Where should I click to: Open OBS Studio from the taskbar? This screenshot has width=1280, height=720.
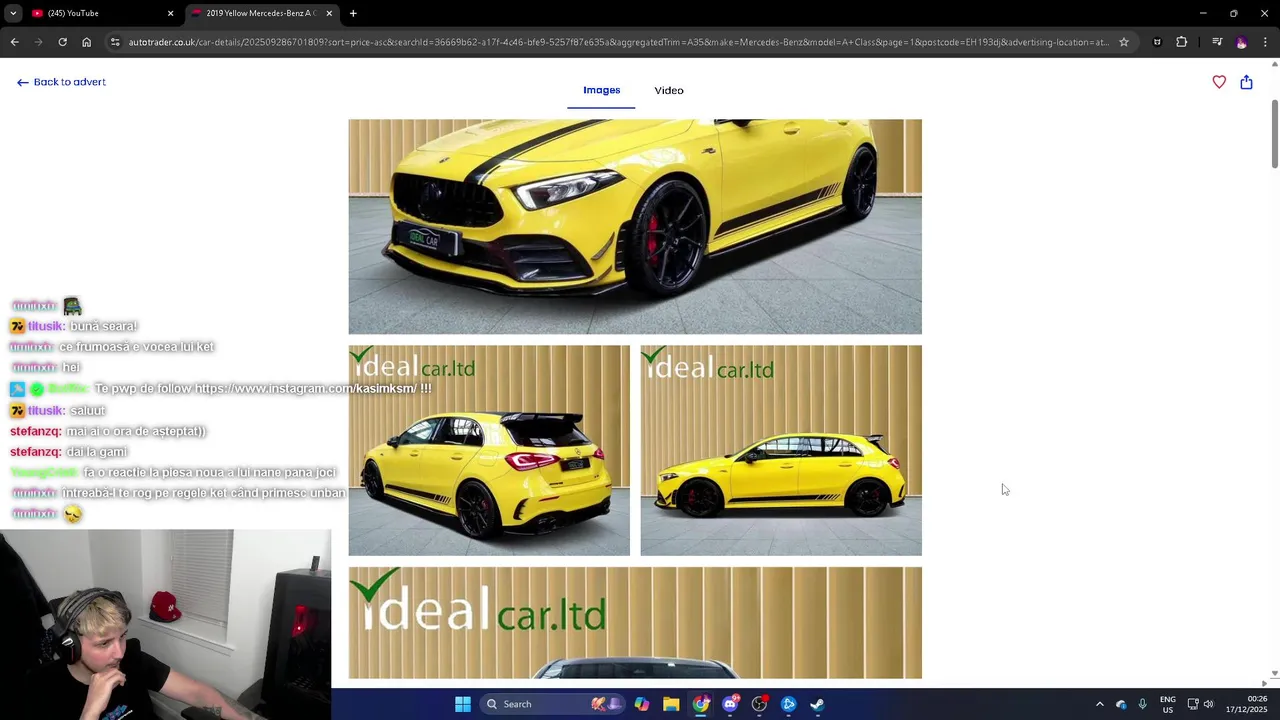tap(759, 704)
